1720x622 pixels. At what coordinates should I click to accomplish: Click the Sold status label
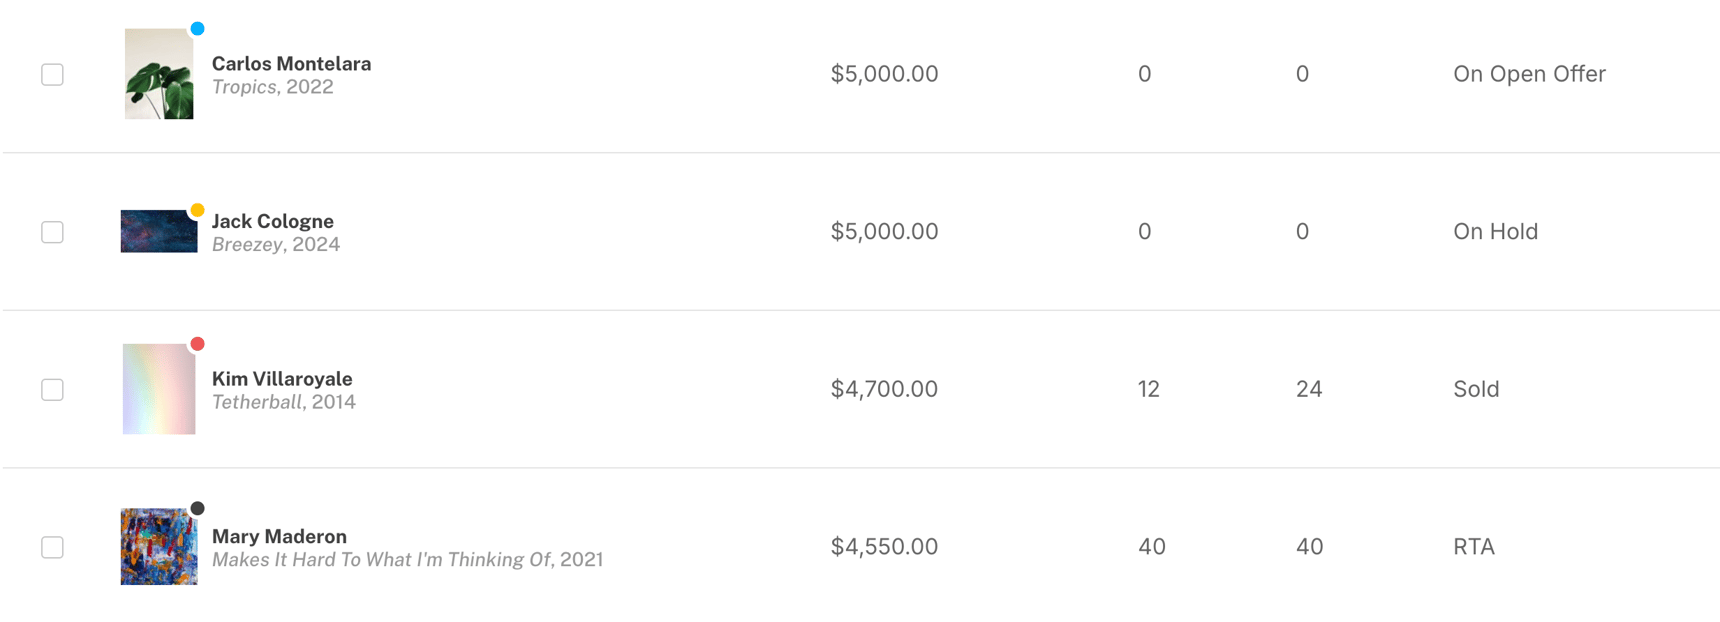[1475, 389]
